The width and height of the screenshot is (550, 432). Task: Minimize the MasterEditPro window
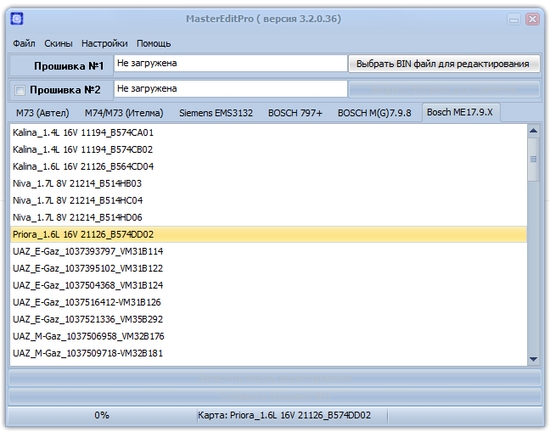514,19
